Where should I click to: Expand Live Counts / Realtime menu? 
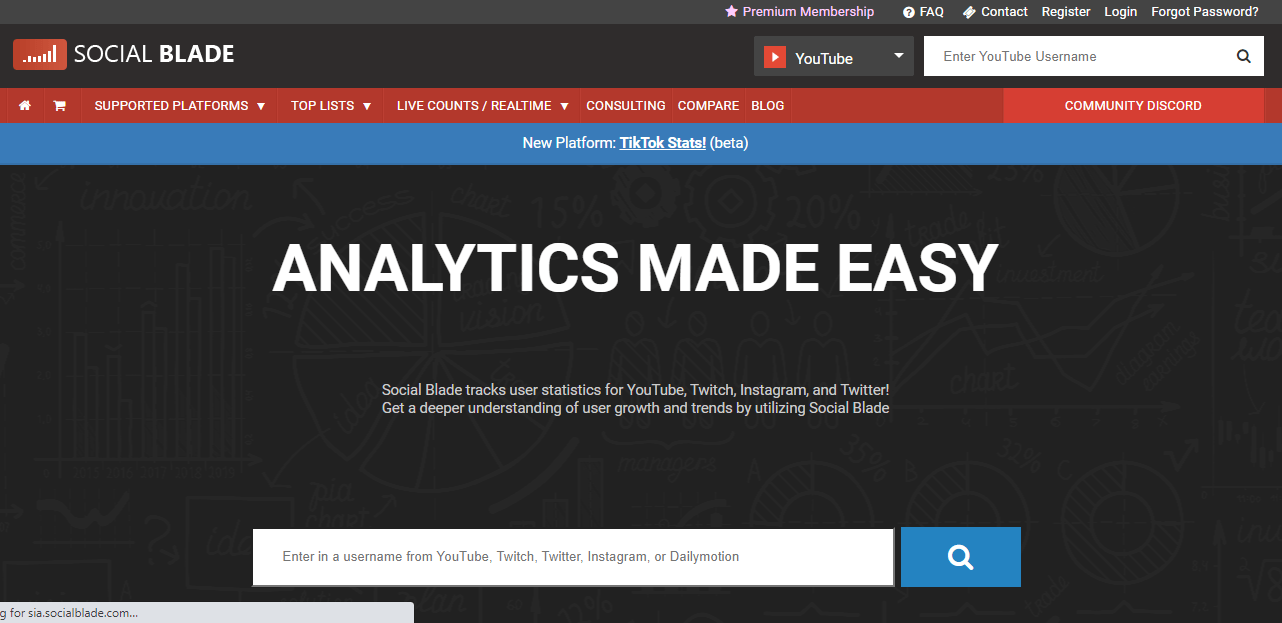(x=483, y=106)
